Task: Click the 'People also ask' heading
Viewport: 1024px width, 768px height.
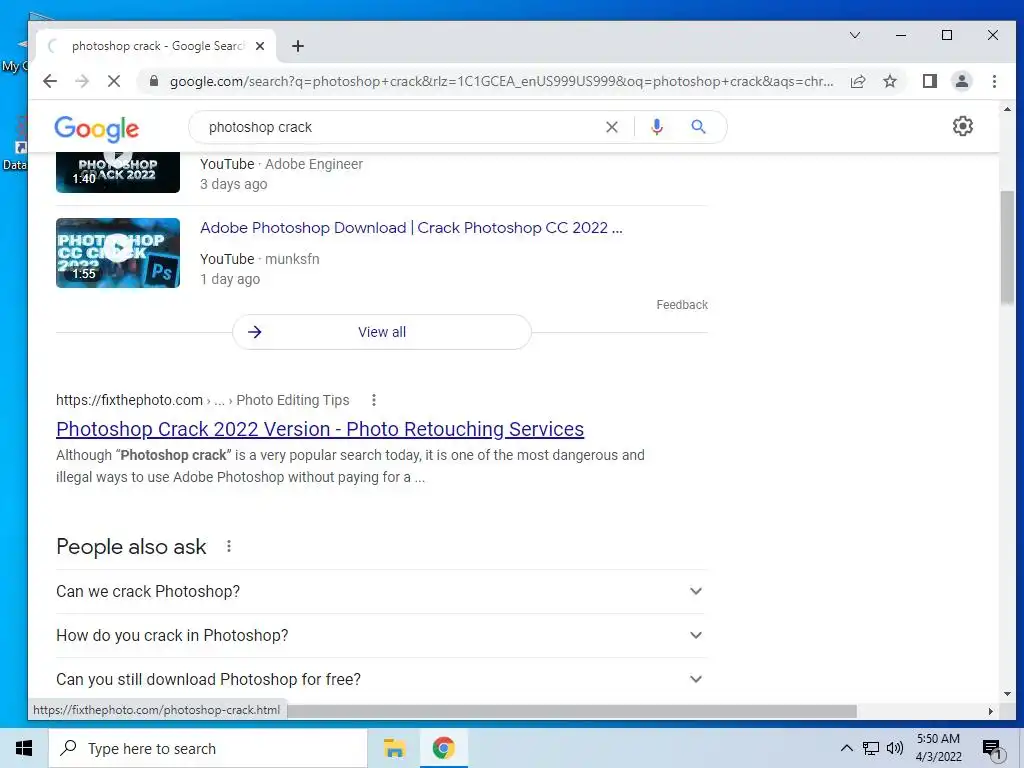Action: tap(131, 547)
